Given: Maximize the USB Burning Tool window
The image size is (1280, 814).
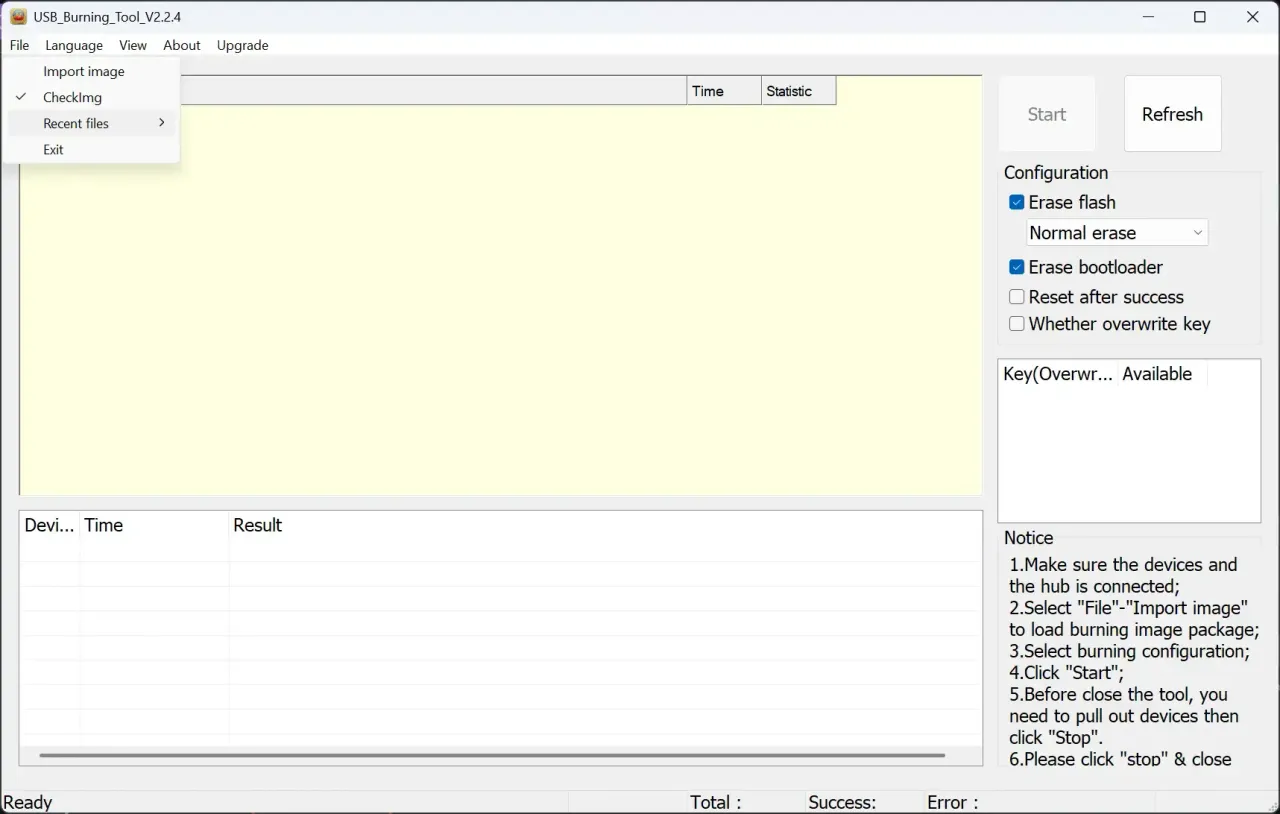Looking at the screenshot, I should coord(1200,17).
